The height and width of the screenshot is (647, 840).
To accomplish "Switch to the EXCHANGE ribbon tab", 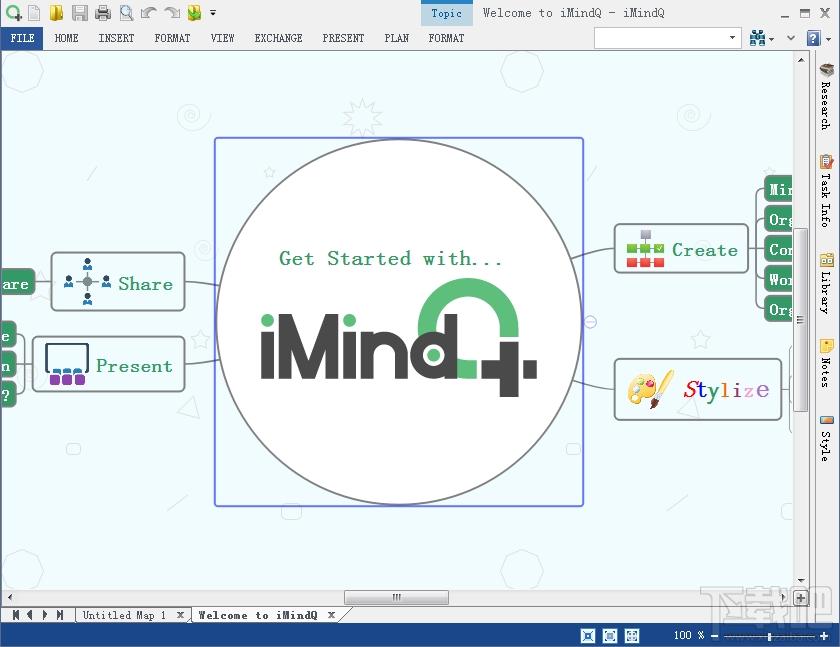I will click(278, 38).
